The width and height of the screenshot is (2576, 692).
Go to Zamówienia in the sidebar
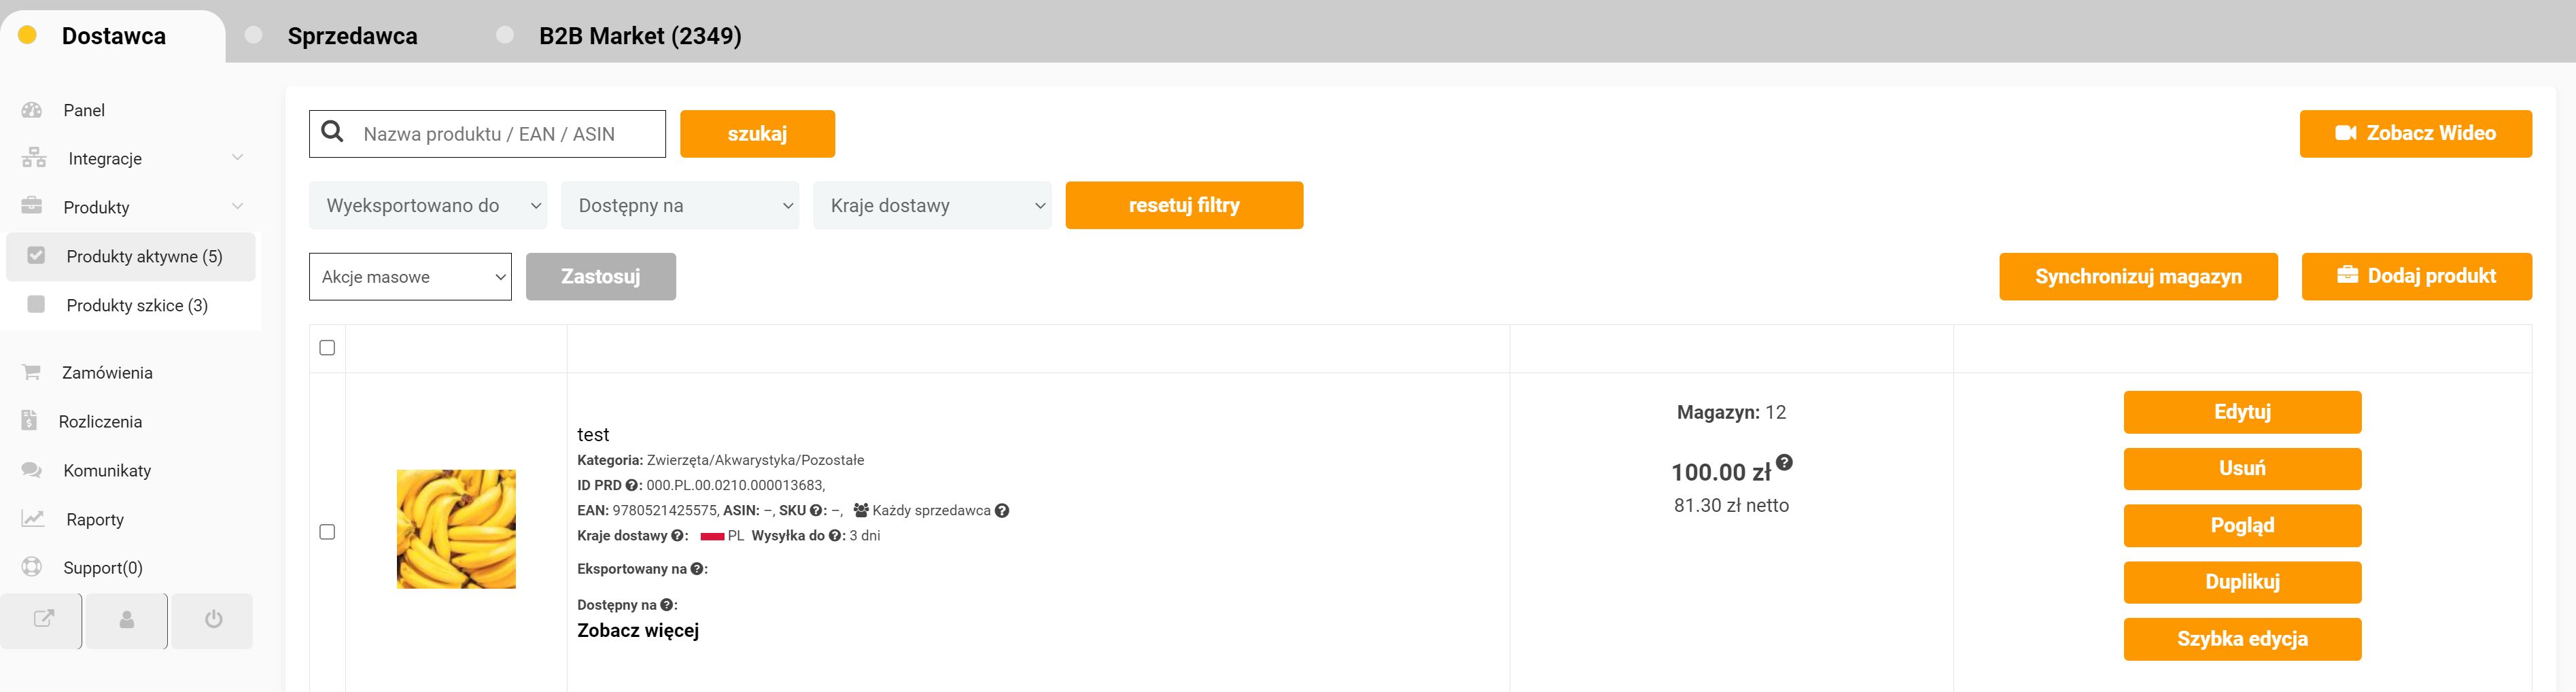click(x=107, y=373)
